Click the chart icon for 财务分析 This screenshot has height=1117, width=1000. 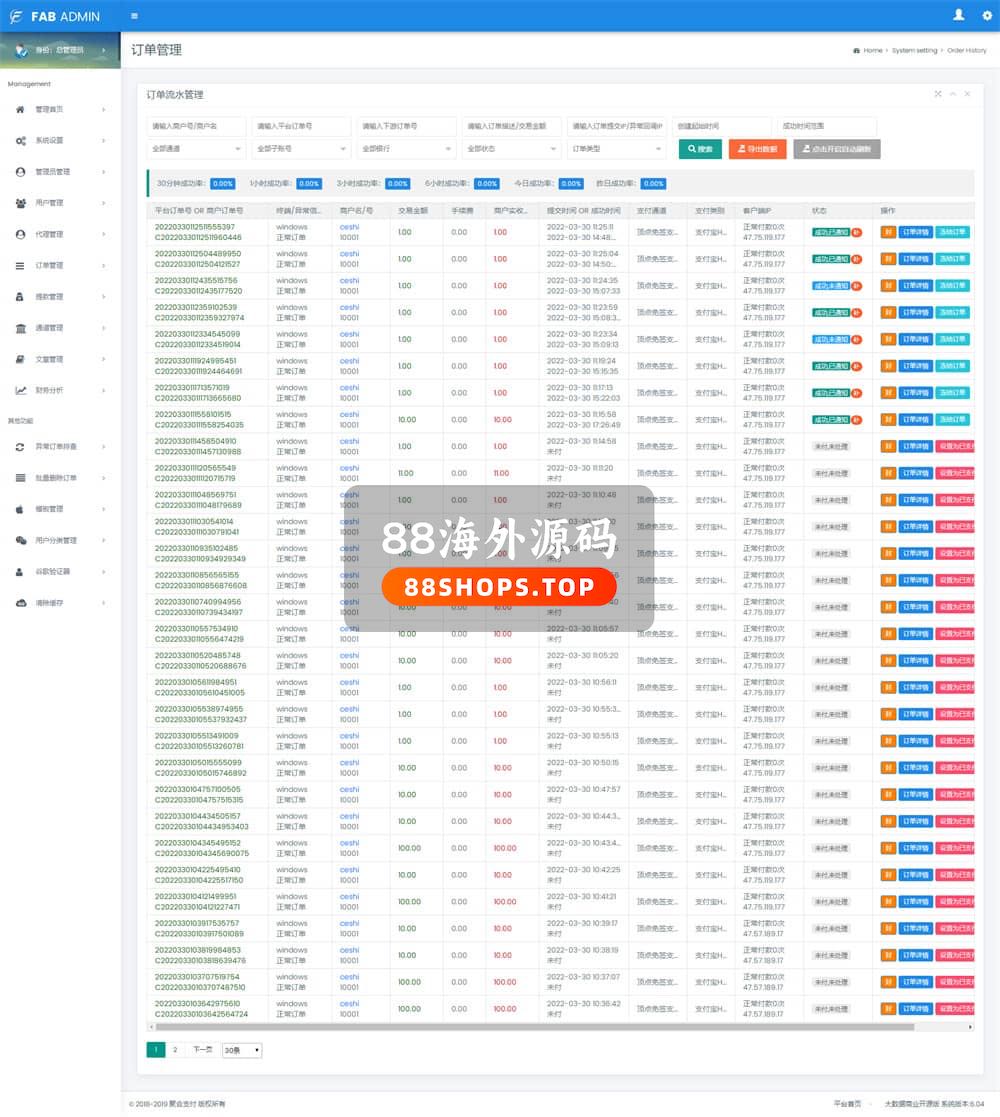tap(20, 390)
